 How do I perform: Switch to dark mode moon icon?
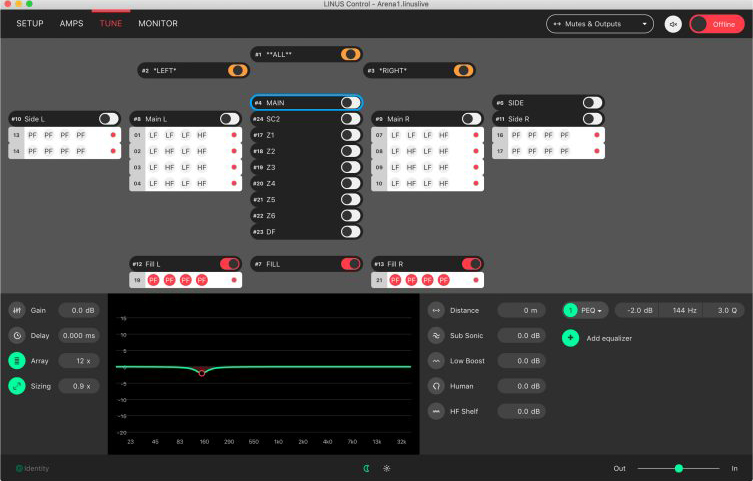pos(366,468)
